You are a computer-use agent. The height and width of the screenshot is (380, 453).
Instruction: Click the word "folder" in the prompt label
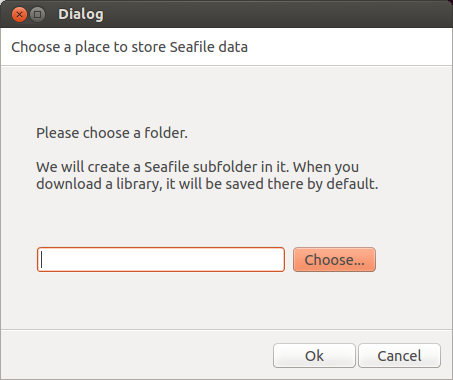tap(163, 133)
